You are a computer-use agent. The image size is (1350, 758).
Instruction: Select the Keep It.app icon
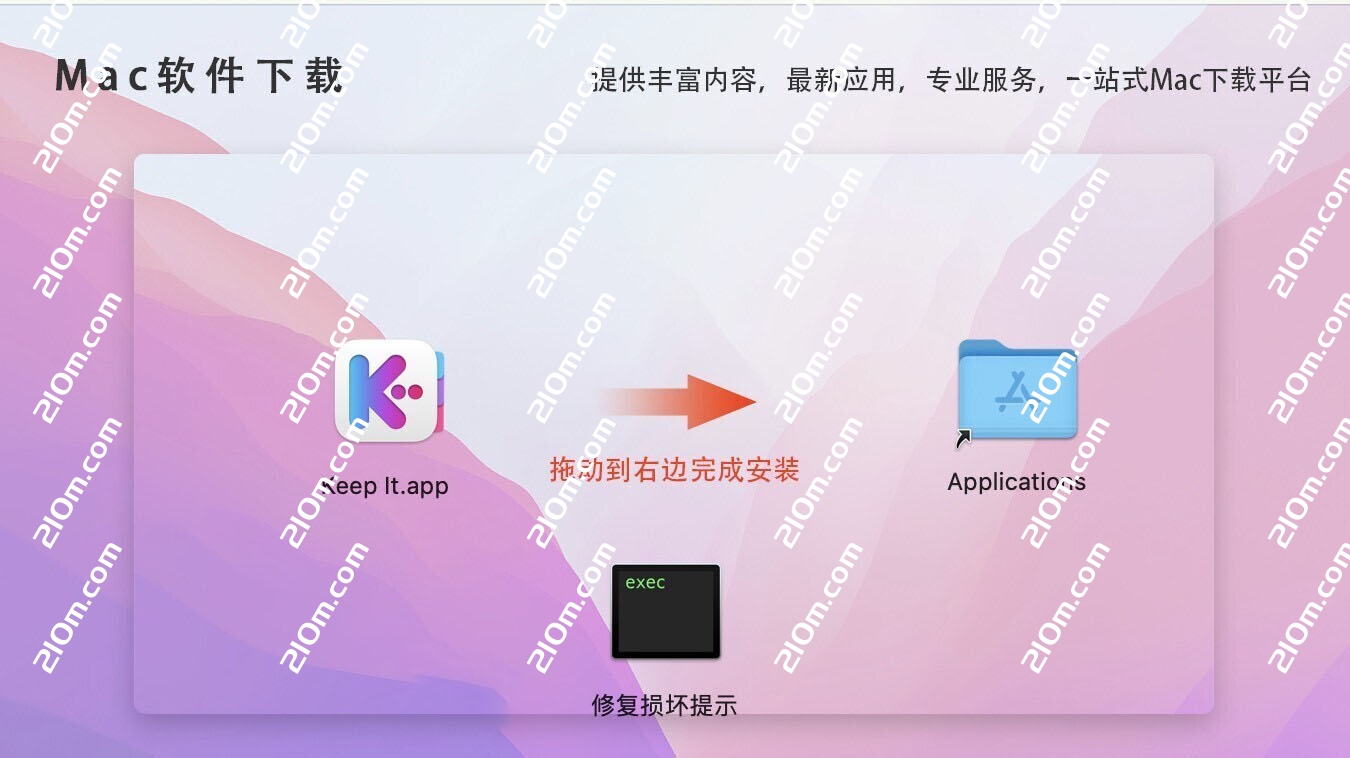point(388,391)
